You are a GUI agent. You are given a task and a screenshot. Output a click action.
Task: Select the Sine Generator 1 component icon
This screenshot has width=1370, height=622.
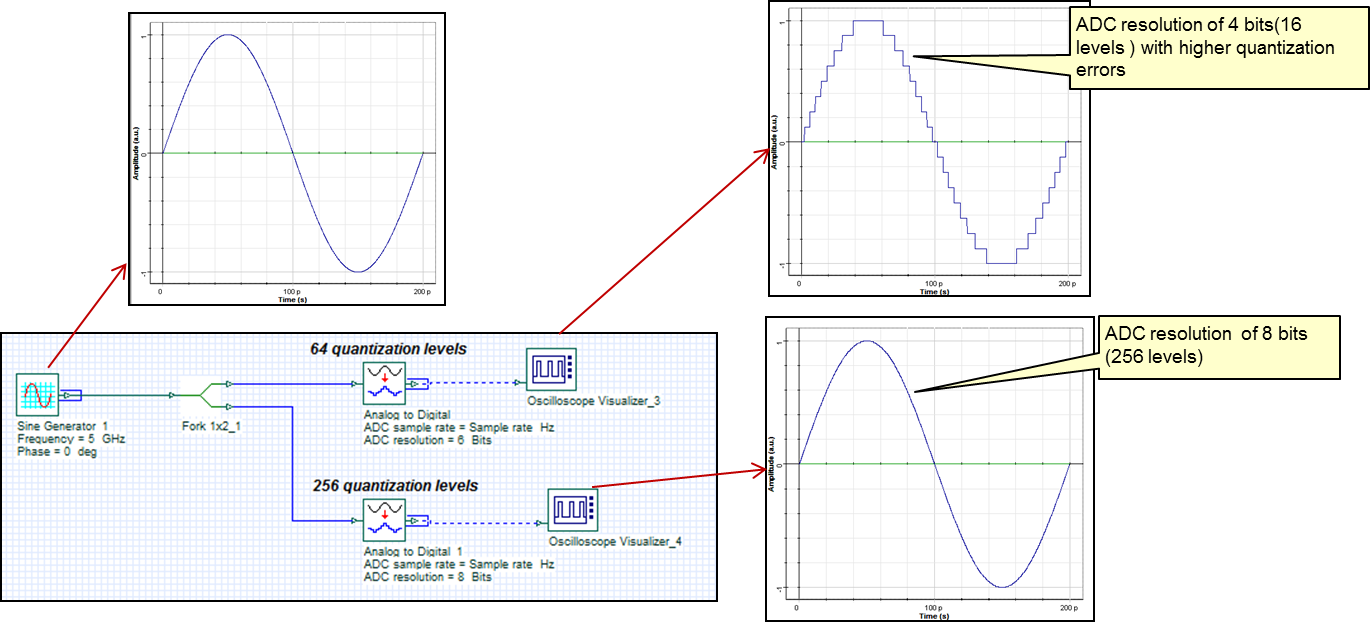(x=39, y=394)
